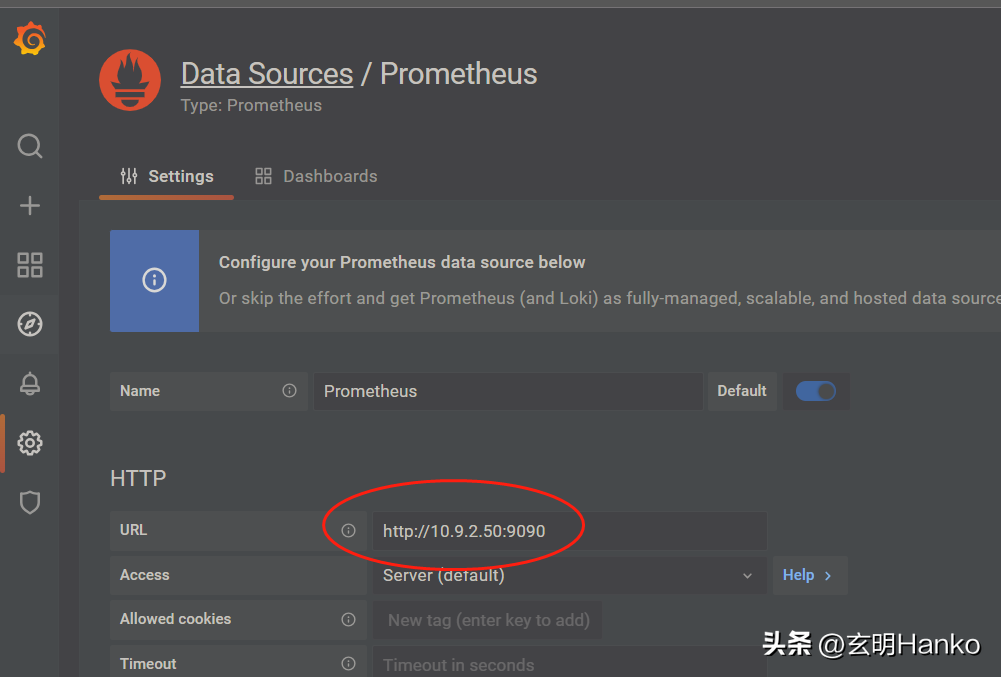Click the info icon beside Name
1001x677 pixels.
click(289, 391)
